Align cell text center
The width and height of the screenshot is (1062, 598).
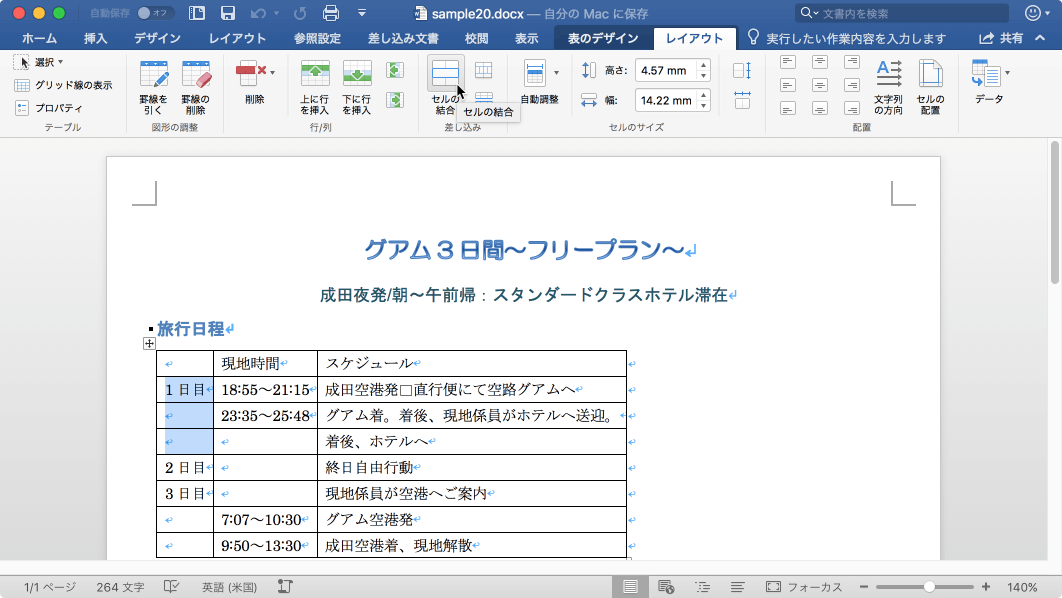820,85
